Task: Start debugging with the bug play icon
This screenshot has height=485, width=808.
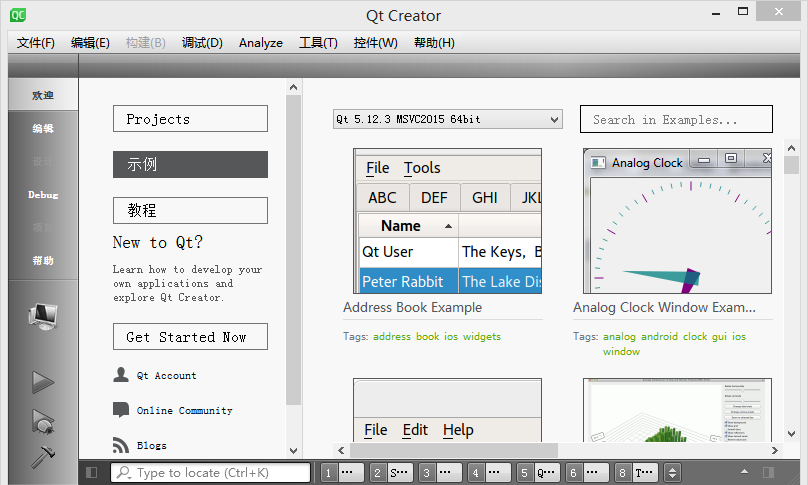Action: click(43, 421)
